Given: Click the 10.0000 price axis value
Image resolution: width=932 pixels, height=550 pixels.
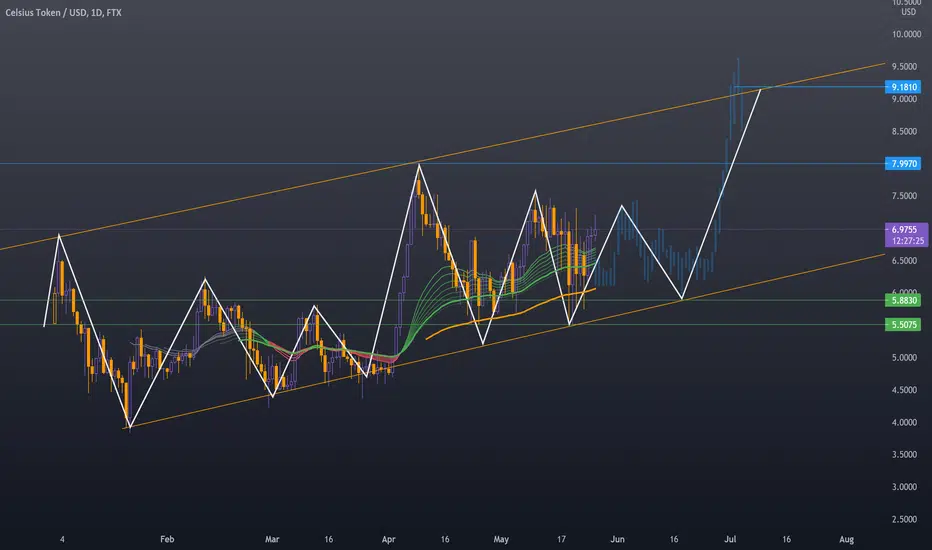Looking at the screenshot, I should coord(906,34).
